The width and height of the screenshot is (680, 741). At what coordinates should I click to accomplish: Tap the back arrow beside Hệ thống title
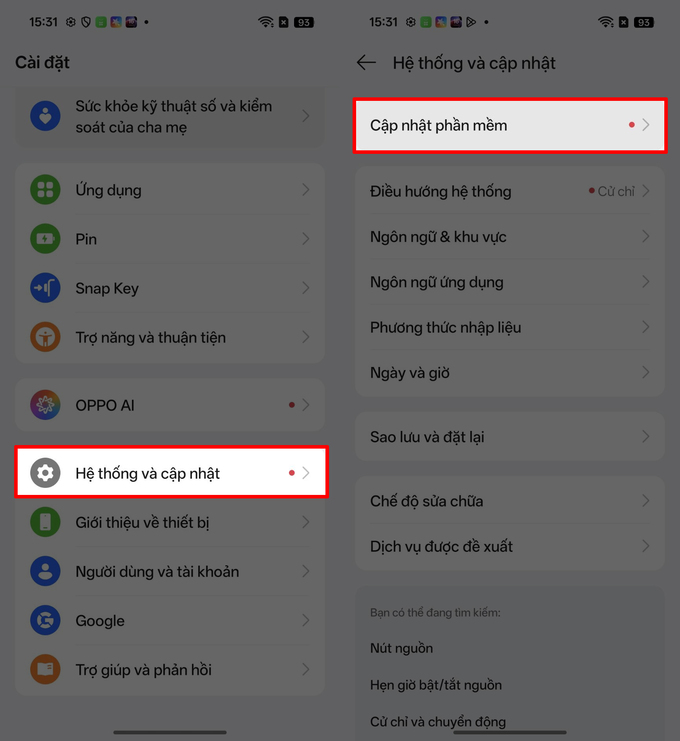pyautogui.click(x=366, y=62)
